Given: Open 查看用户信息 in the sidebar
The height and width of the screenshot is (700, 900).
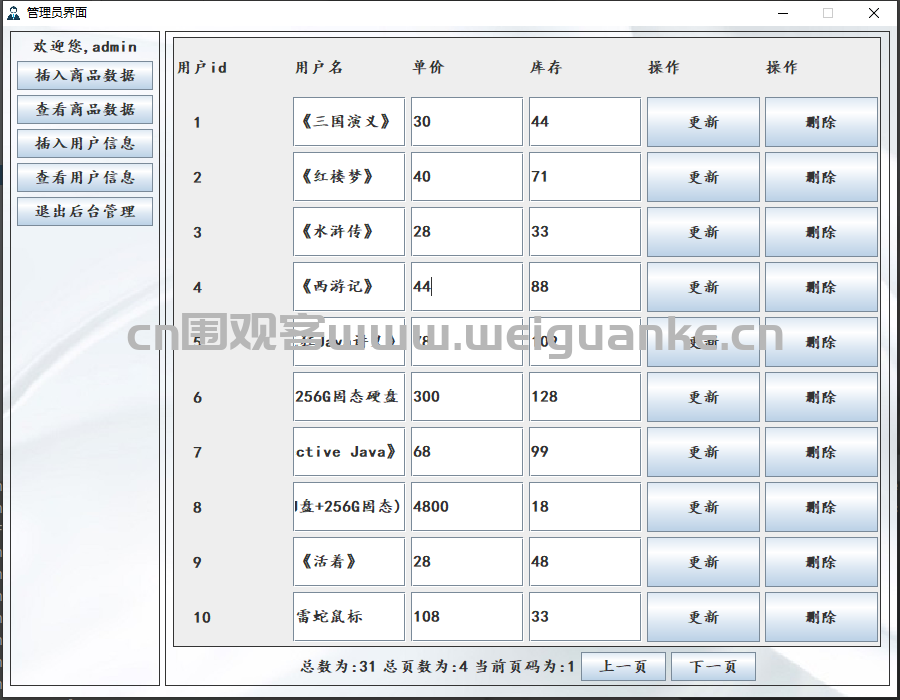Looking at the screenshot, I should click(x=85, y=177).
